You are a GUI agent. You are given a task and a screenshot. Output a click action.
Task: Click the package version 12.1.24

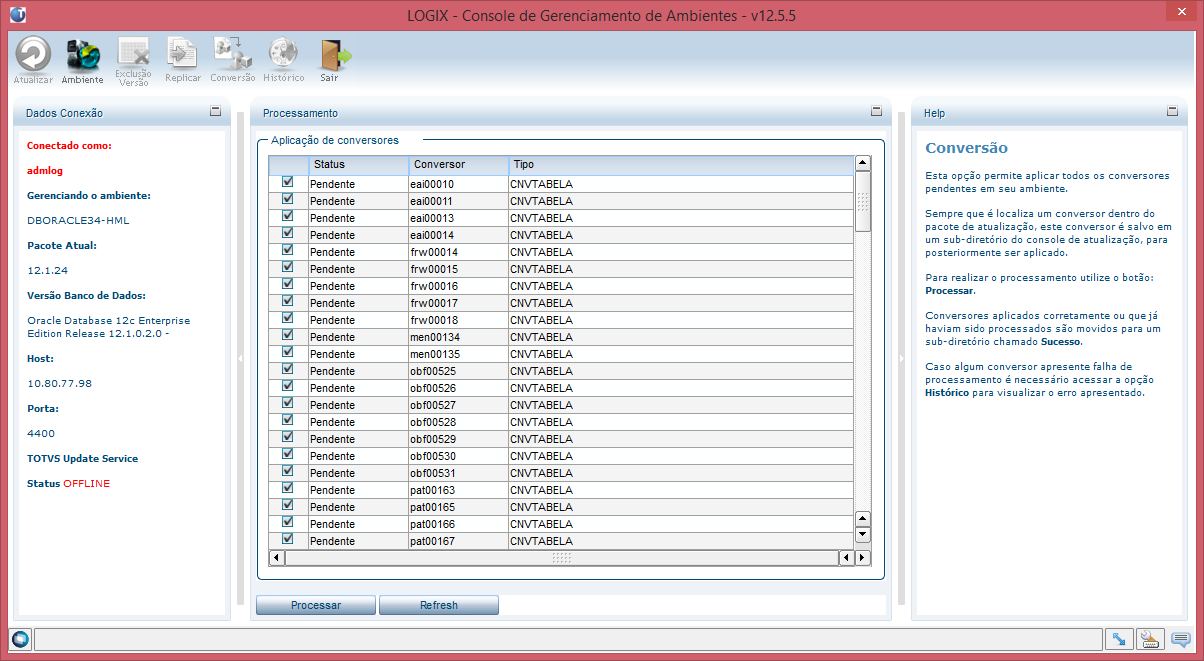[x=48, y=270]
